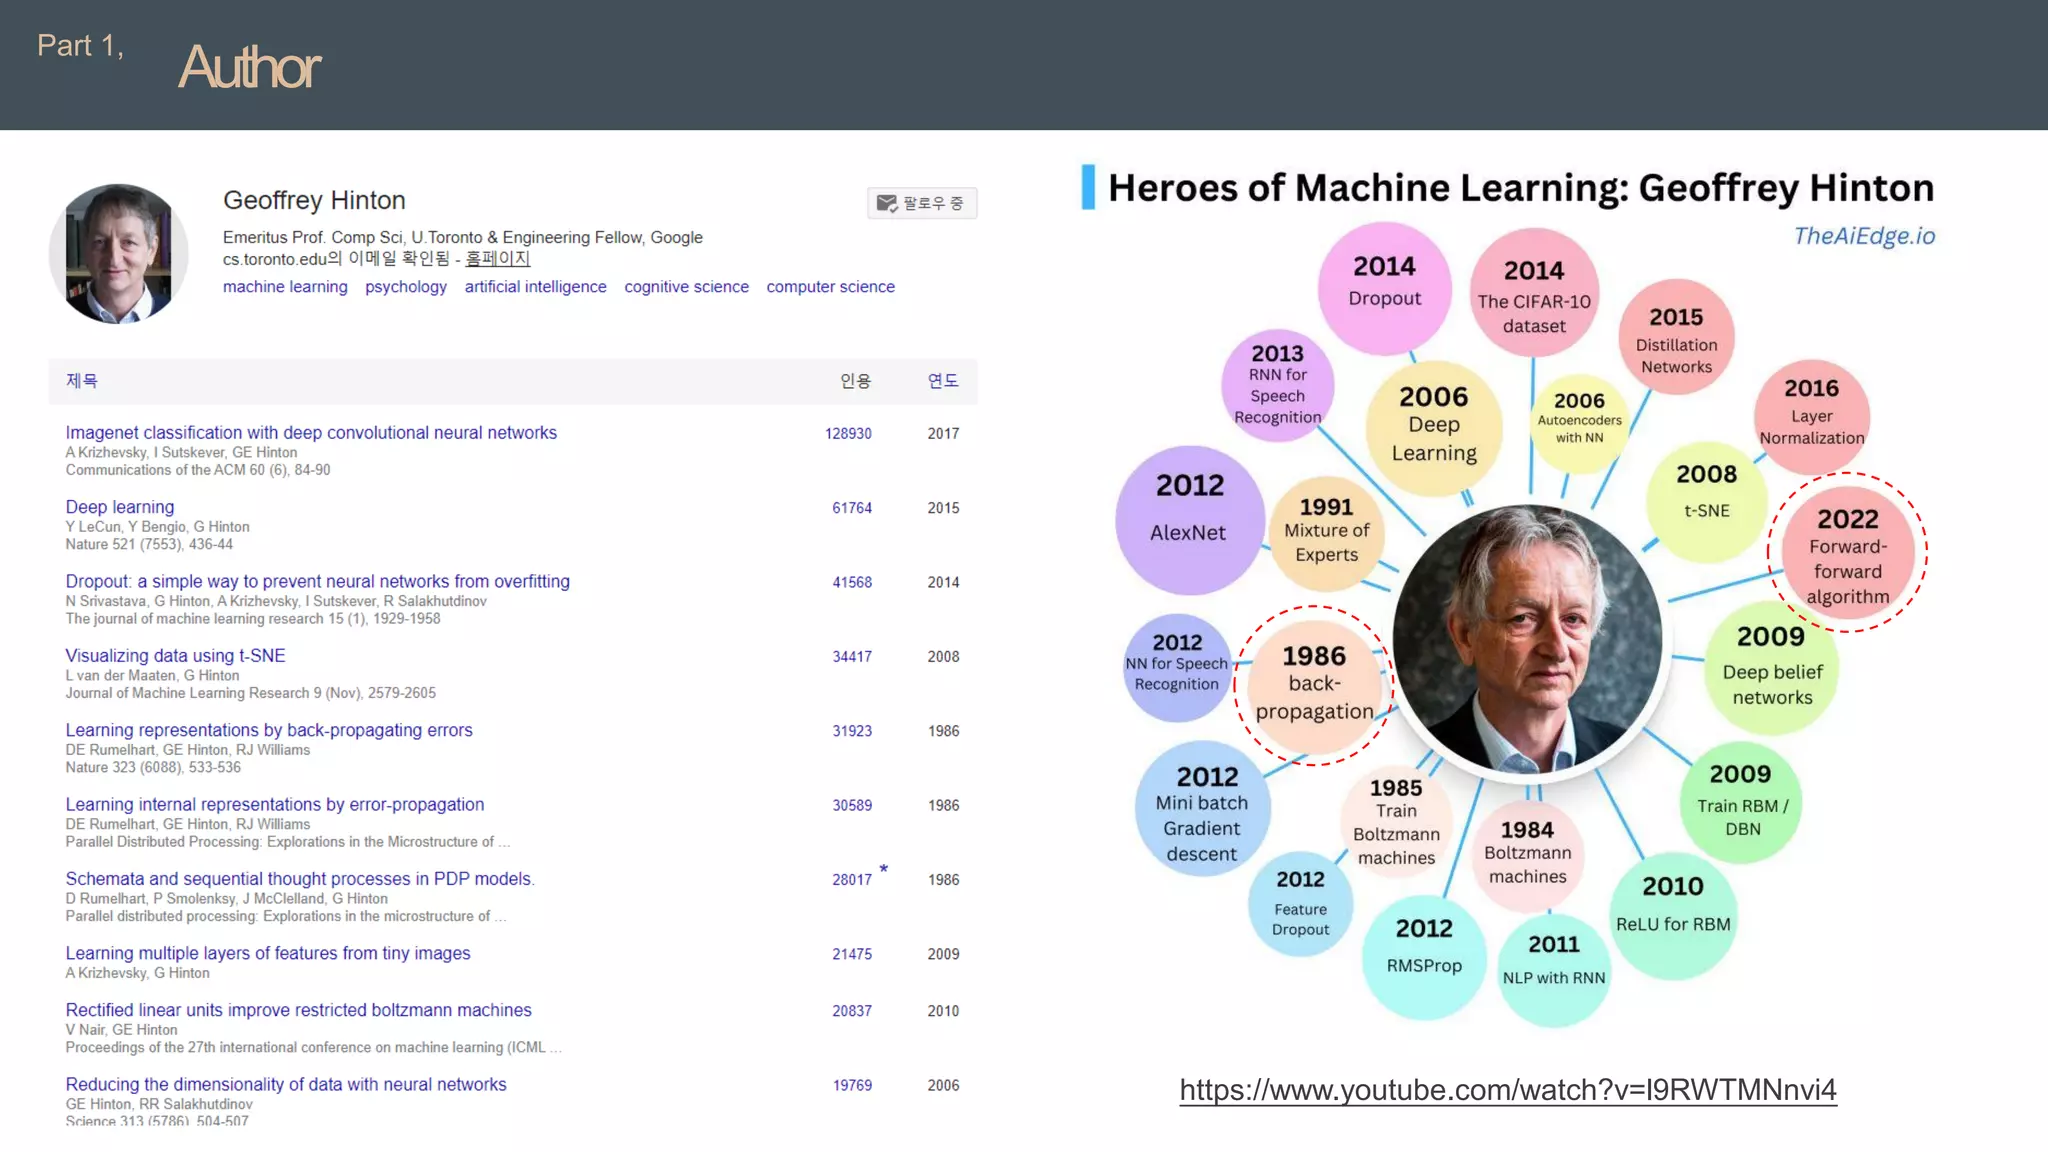The width and height of the screenshot is (2048, 1152).
Task: Click citation count 21475
Action: [x=852, y=955]
